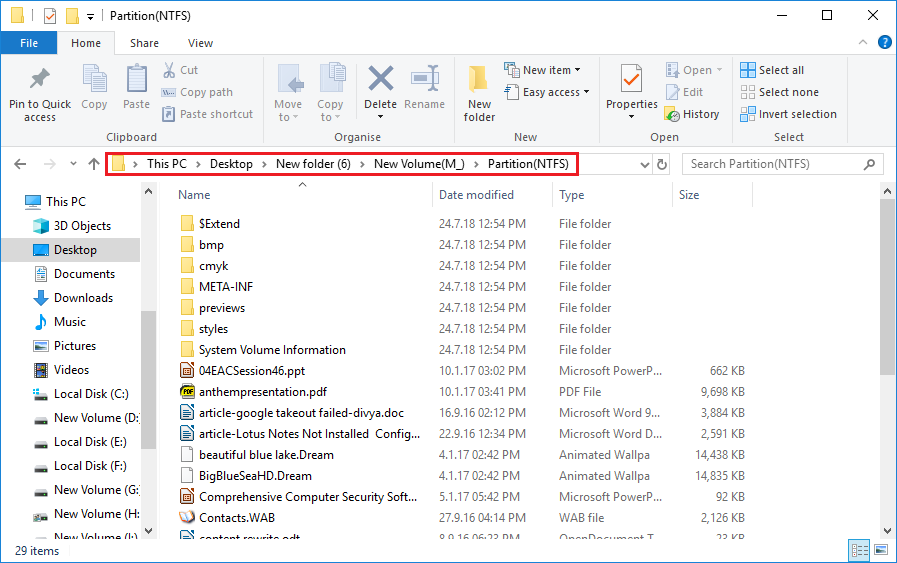Viewport: 897px width, 563px height.
Task: Click the Cut scissors icon
Action: click(x=169, y=70)
